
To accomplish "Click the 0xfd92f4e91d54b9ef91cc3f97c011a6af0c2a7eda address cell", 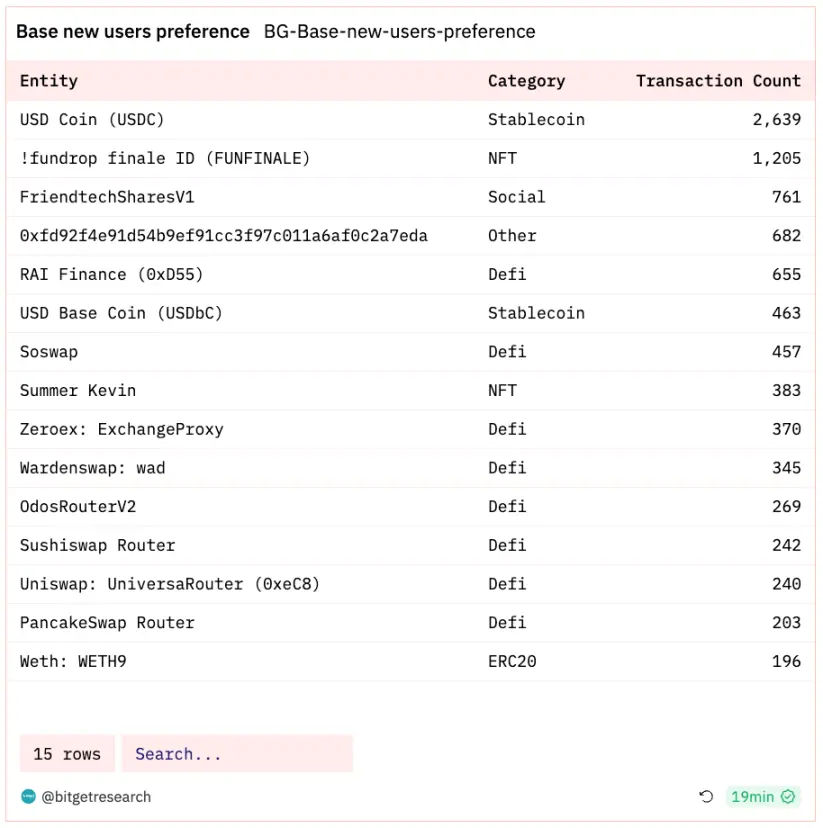I will [x=224, y=236].
